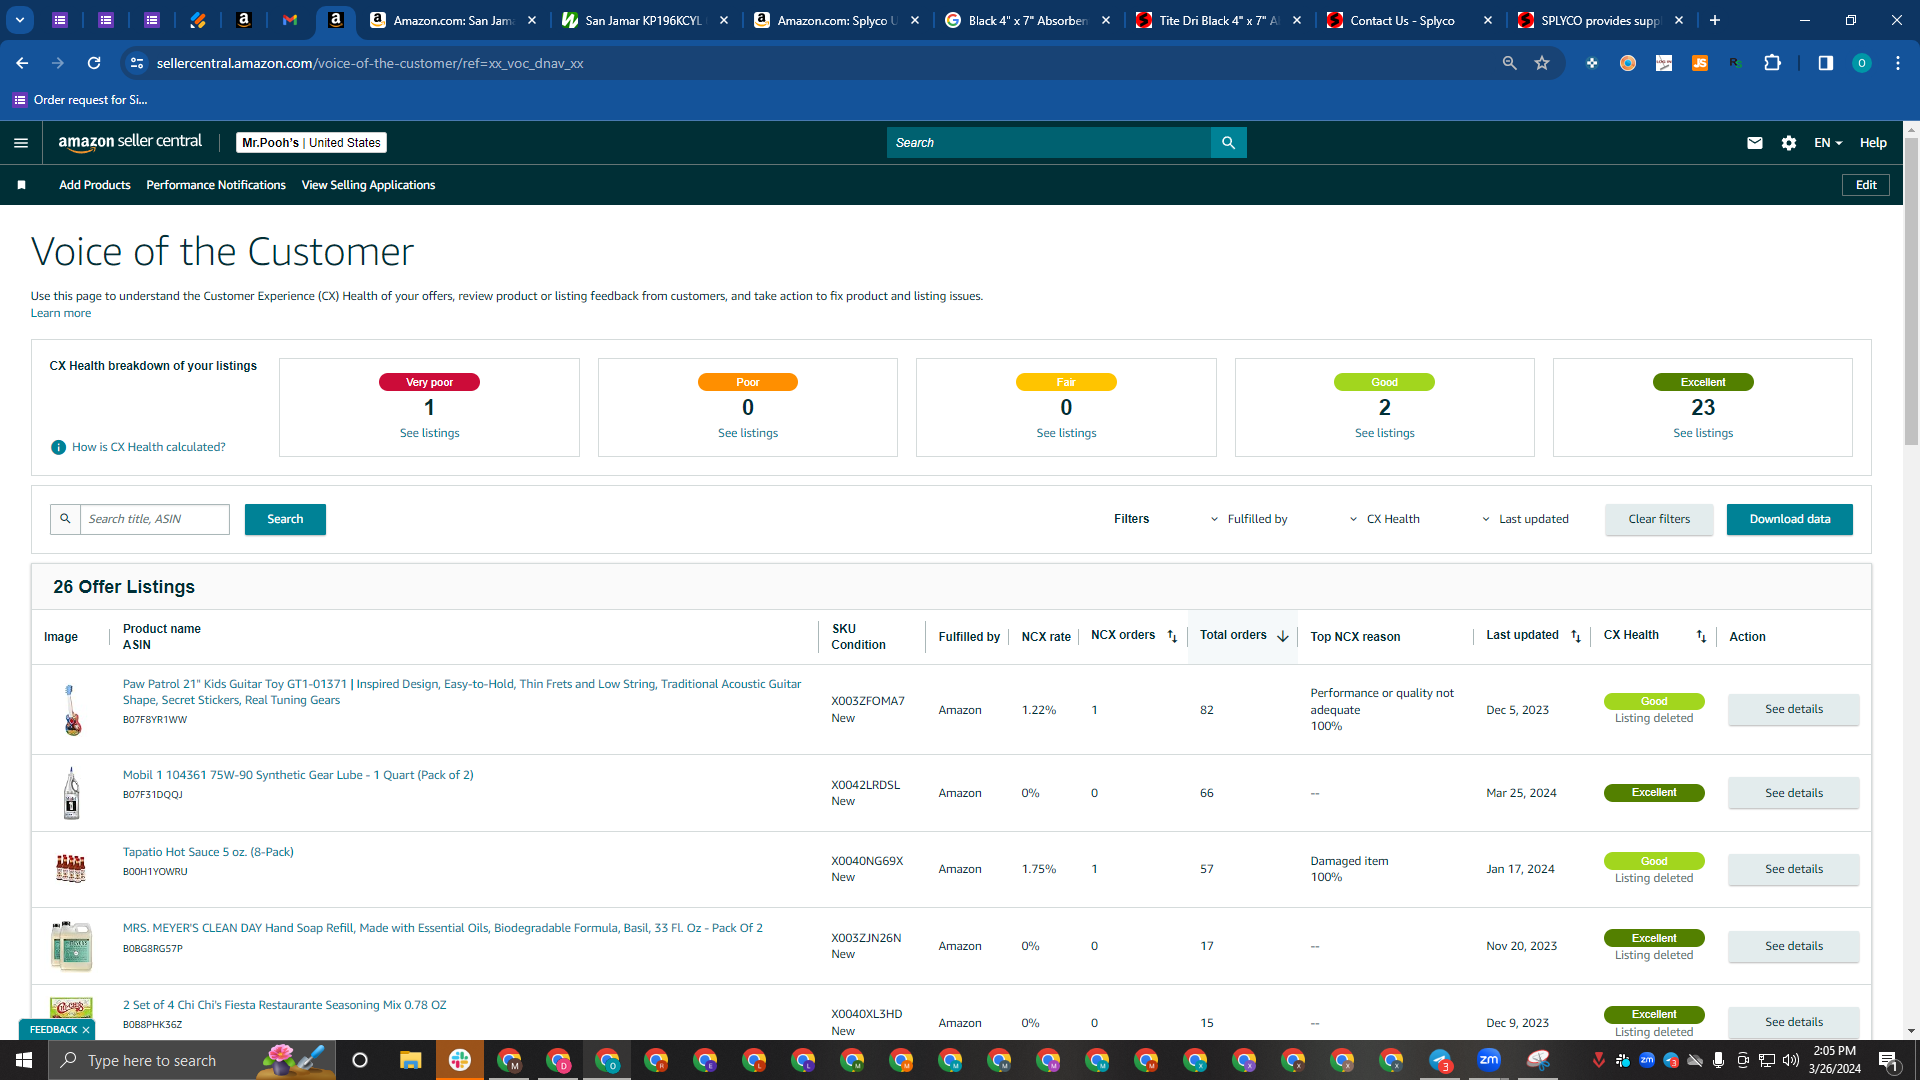Image resolution: width=1920 pixels, height=1080 pixels.
Task: Open the Seller Central hamburger menu
Action: (21, 143)
